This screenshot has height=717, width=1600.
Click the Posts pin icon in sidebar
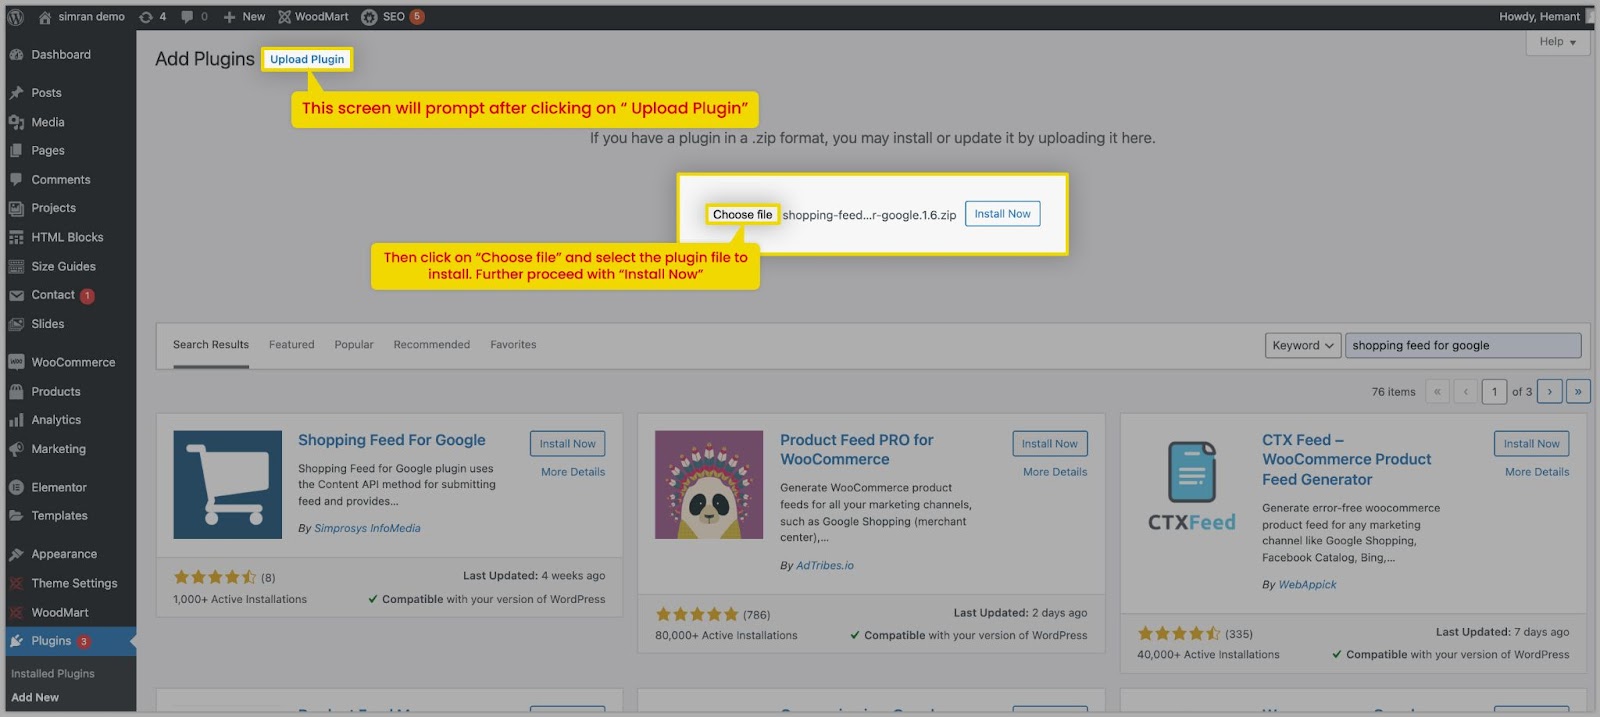click(x=16, y=93)
